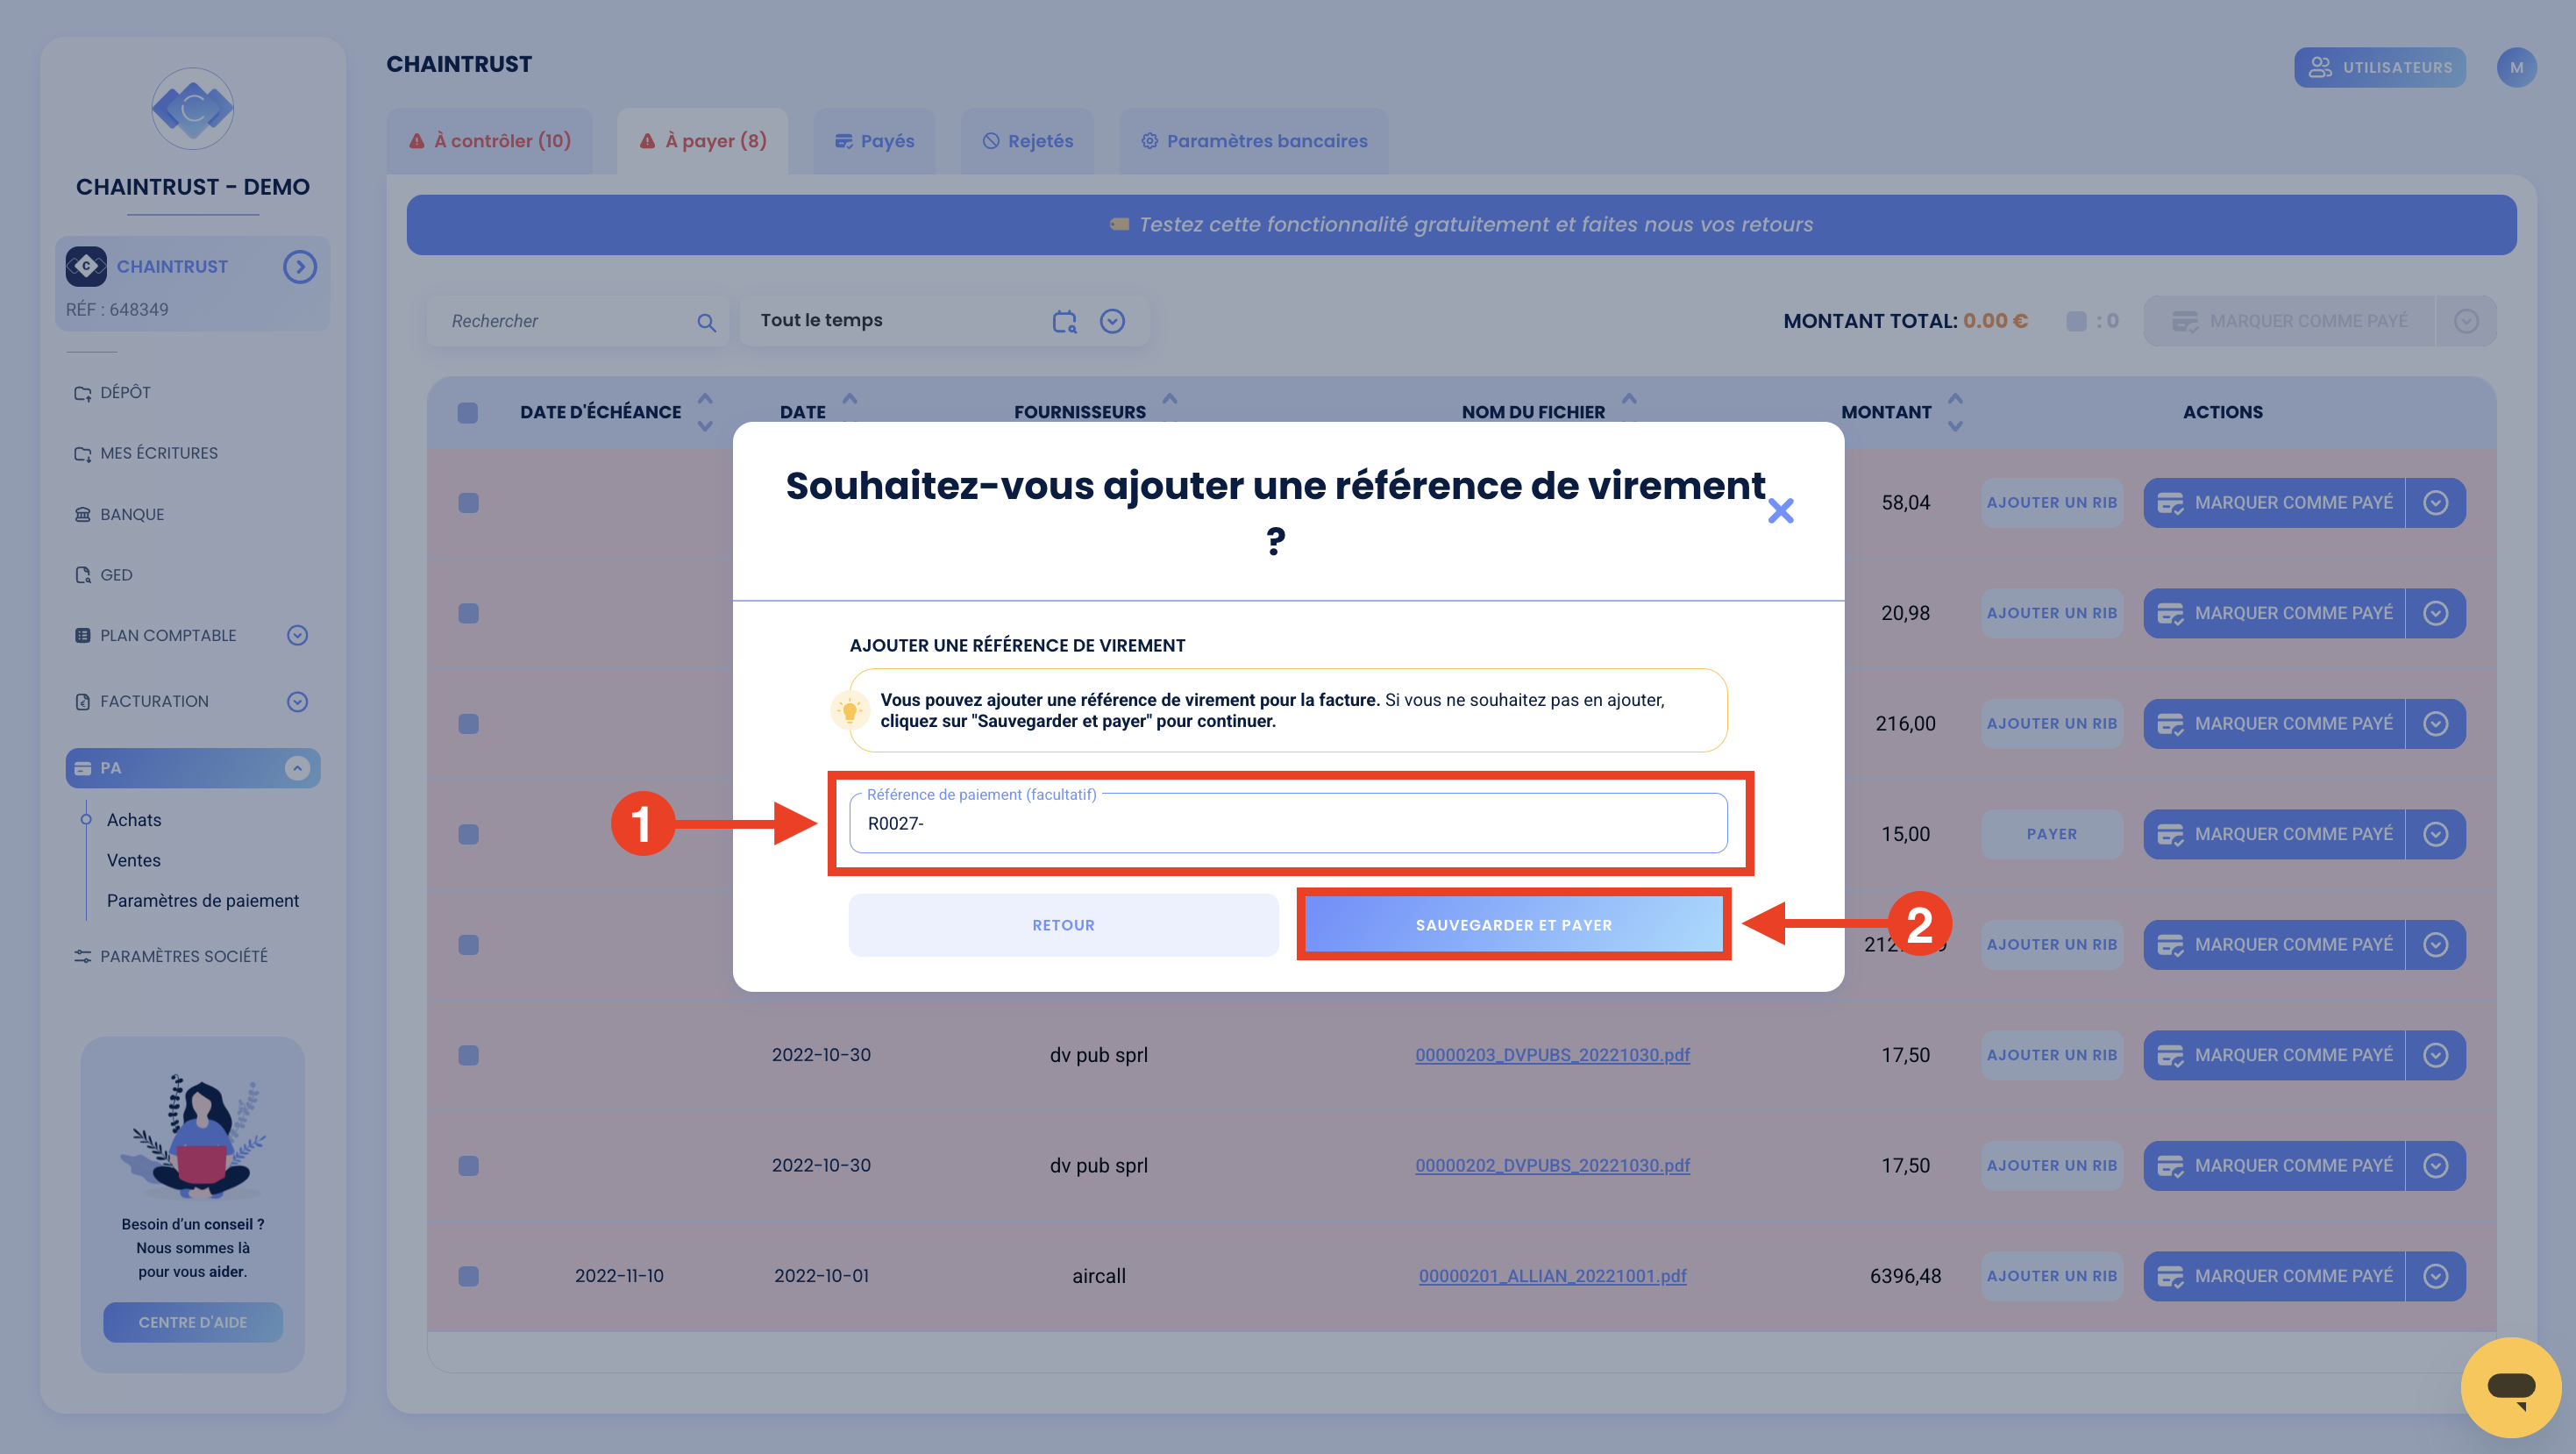Image resolution: width=2576 pixels, height=1454 pixels.
Task: Open the 00000201_ALLIAN_20221001.pdf link
Action: pos(1552,1276)
